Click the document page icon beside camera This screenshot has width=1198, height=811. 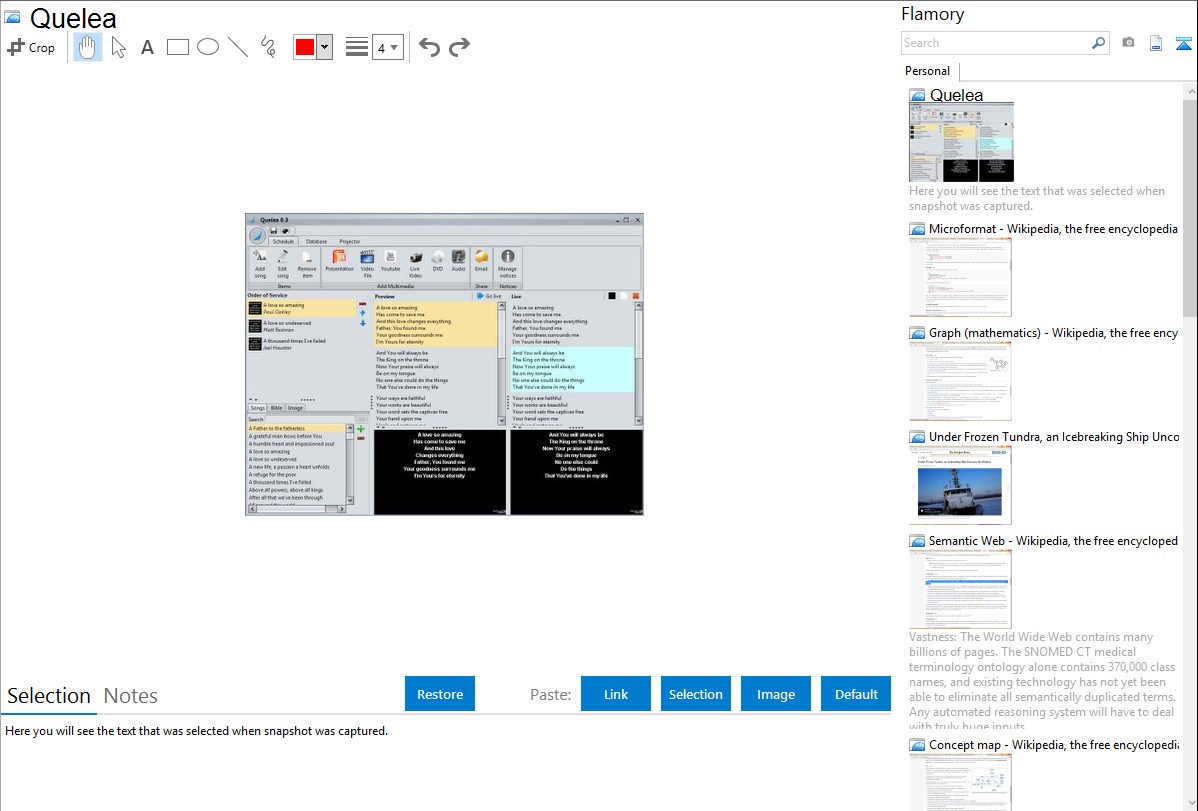pyautogui.click(x=1156, y=43)
